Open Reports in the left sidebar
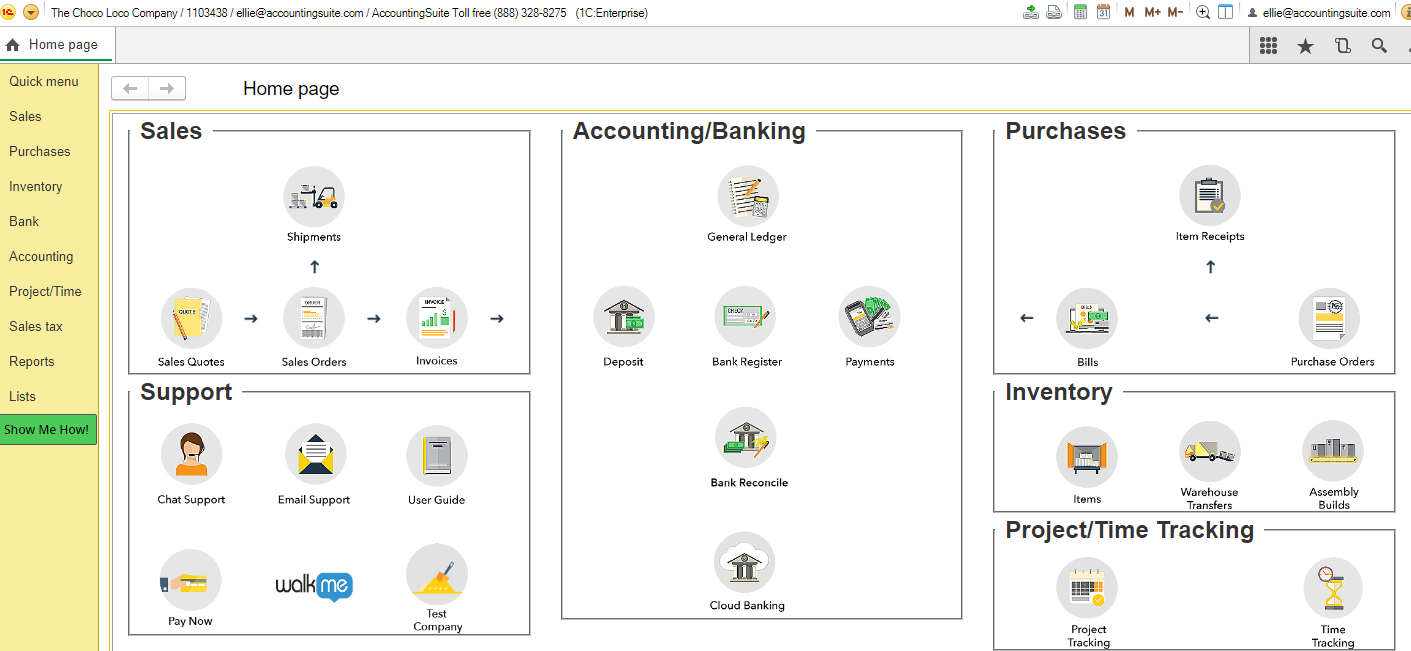 point(31,362)
